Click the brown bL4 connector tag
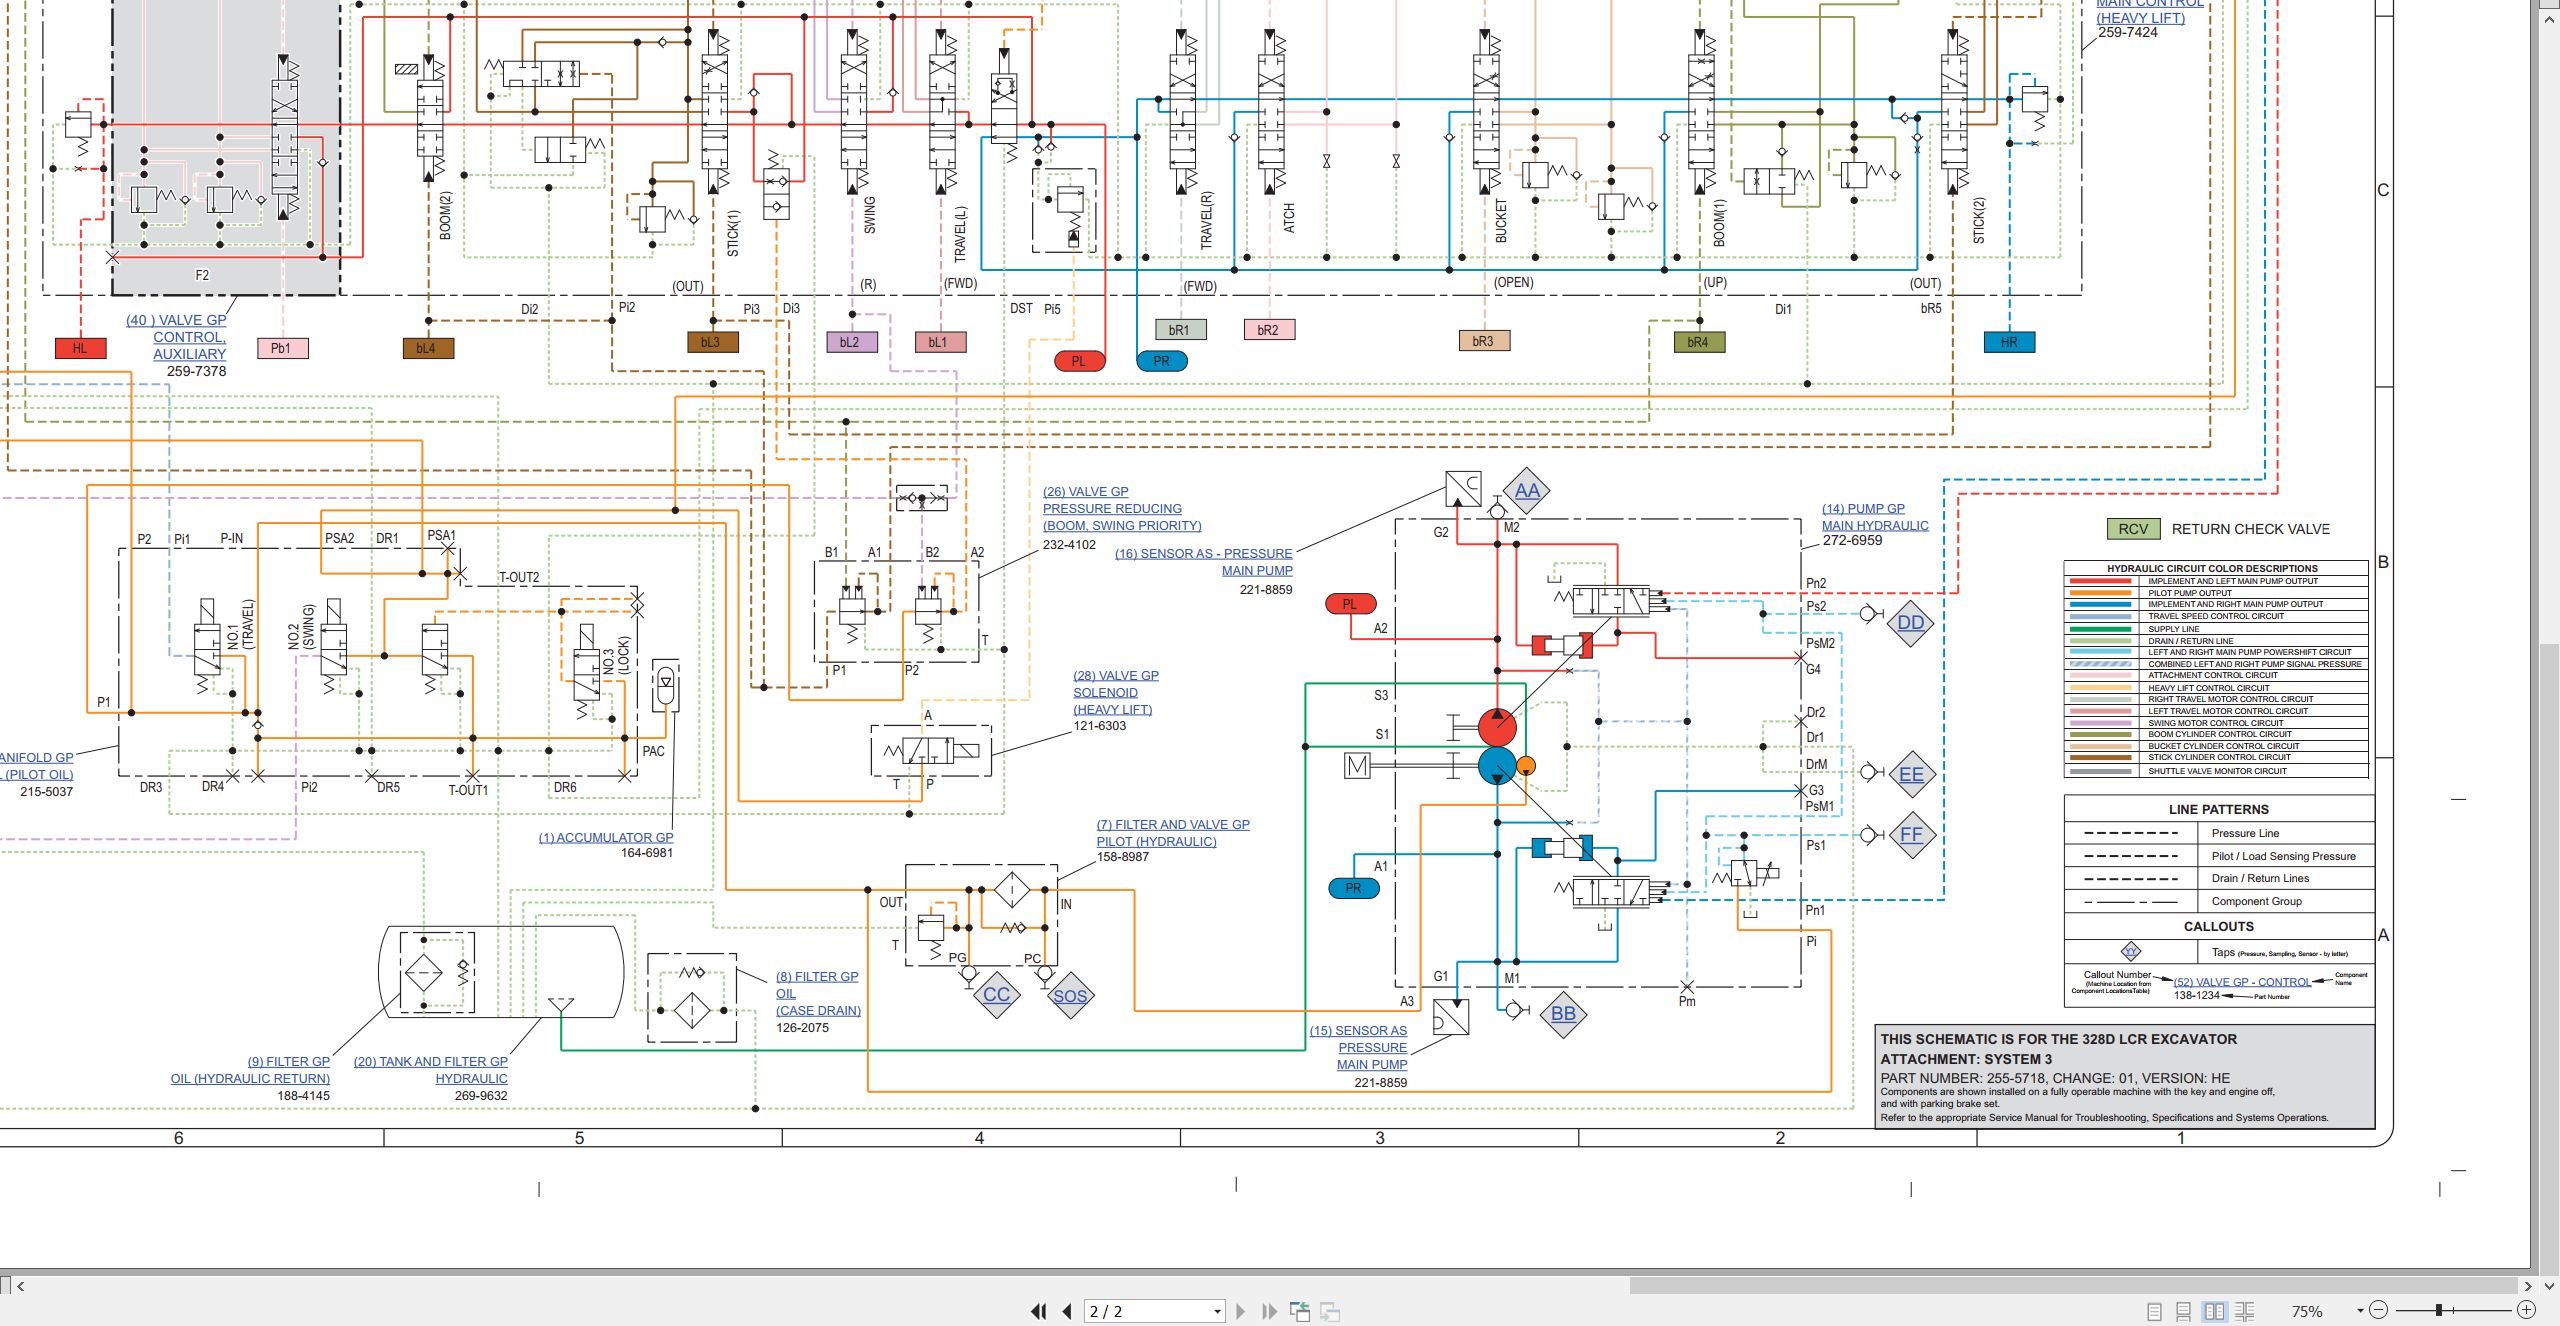Screen dimensions: 2560x1326 click(427, 348)
